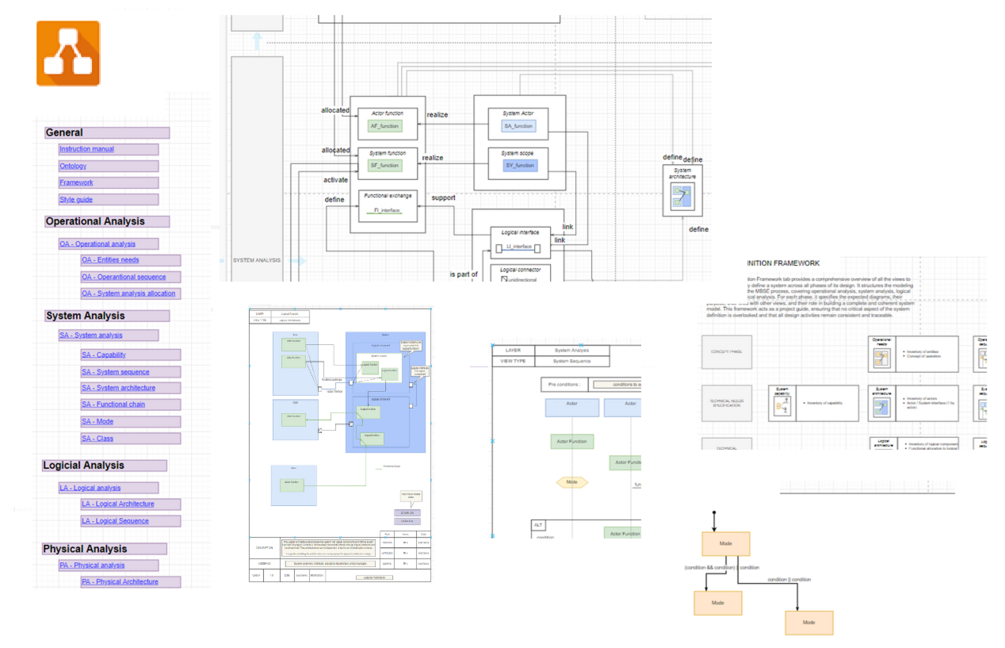
Task: Open SA - Functional chain link
Action: click(113, 404)
